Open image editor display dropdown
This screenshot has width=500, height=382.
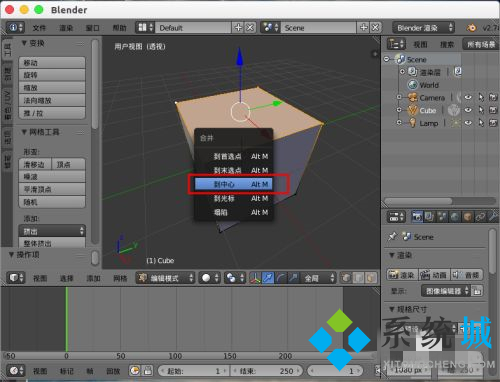445,291
